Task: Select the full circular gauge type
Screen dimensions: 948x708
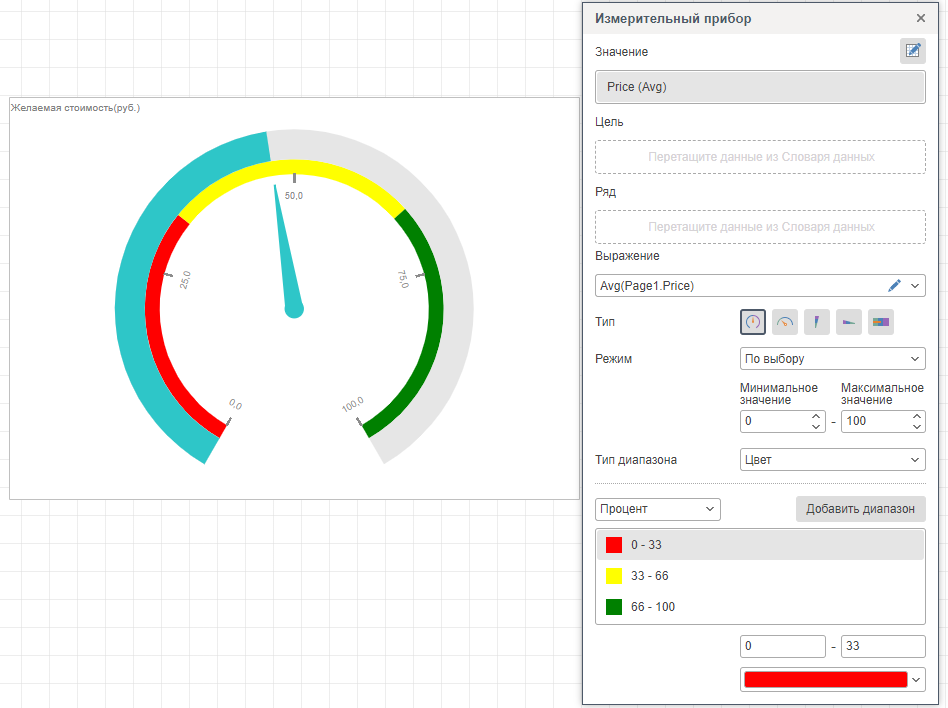Action: (x=753, y=322)
